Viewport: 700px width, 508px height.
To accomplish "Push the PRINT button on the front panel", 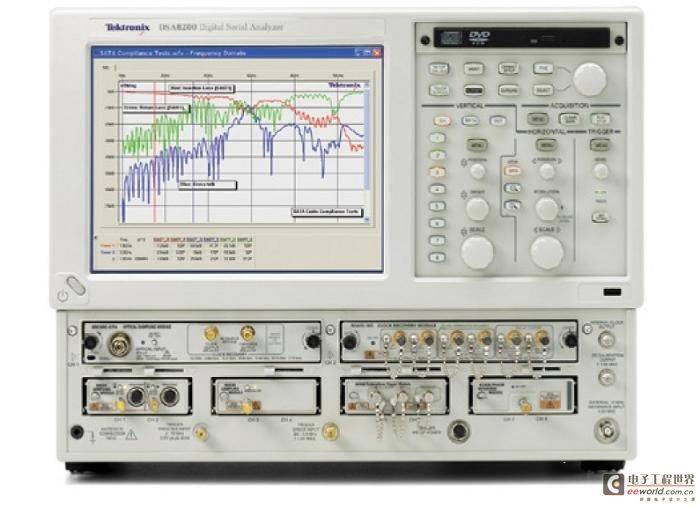I will tap(474, 69).
